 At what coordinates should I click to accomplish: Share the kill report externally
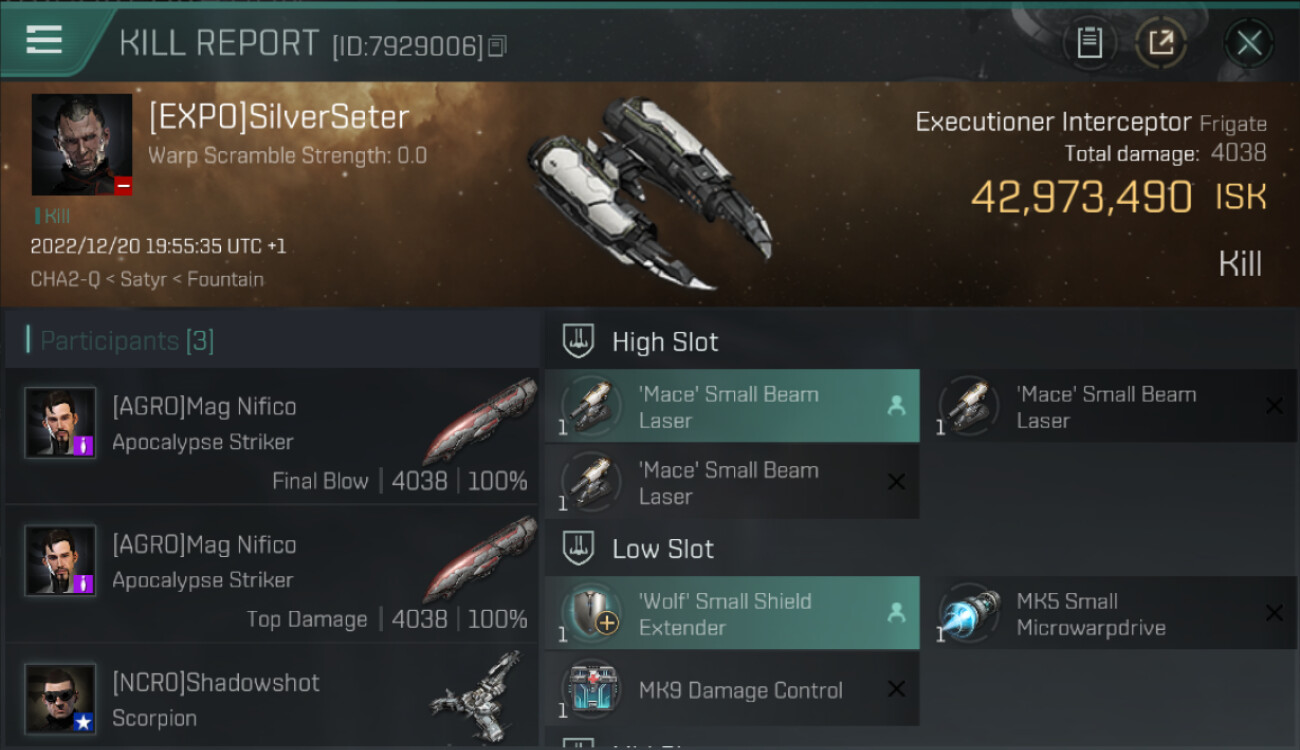click(1161, 43)
